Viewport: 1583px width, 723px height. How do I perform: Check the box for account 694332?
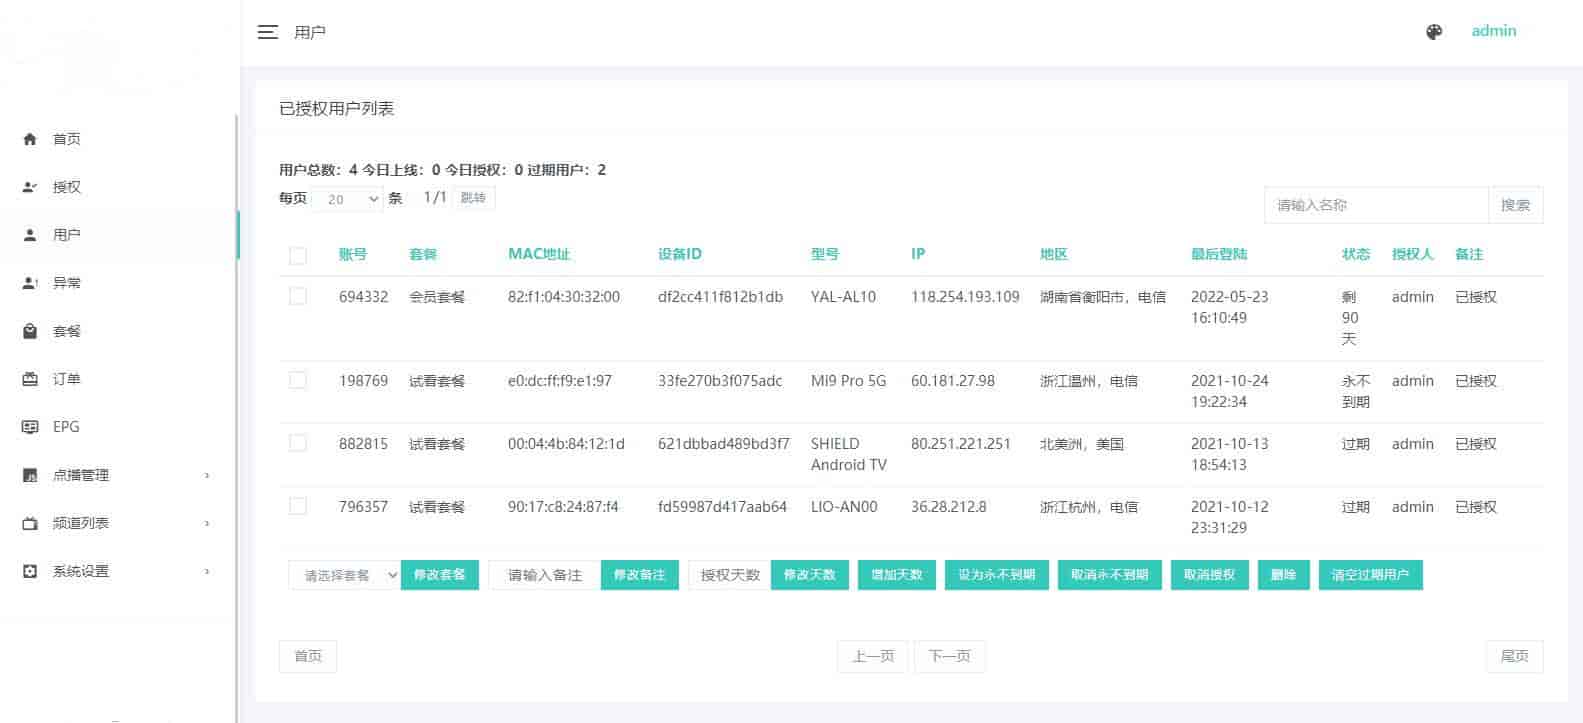click(x=298, y=297)
